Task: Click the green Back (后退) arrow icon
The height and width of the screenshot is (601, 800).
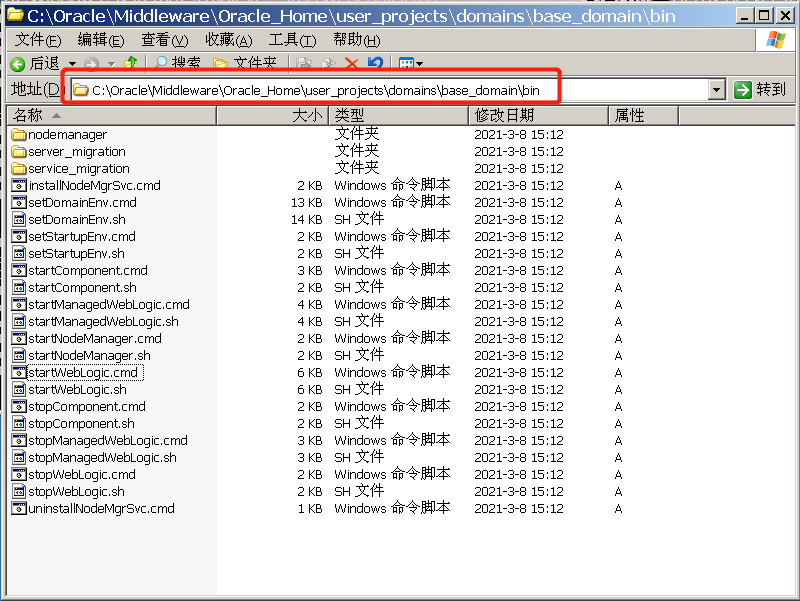Action: (17, 64)
